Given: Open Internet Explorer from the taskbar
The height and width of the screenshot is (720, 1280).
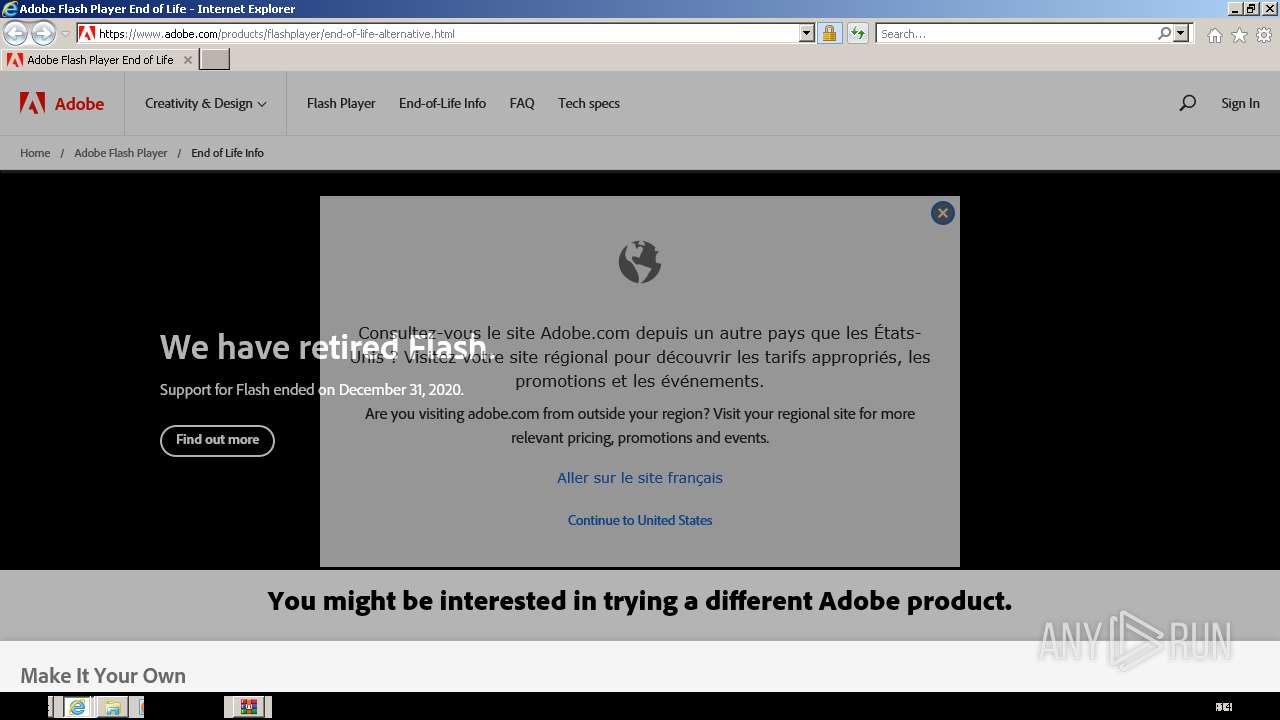Looking at the screenshot, I should click(77, 707).
